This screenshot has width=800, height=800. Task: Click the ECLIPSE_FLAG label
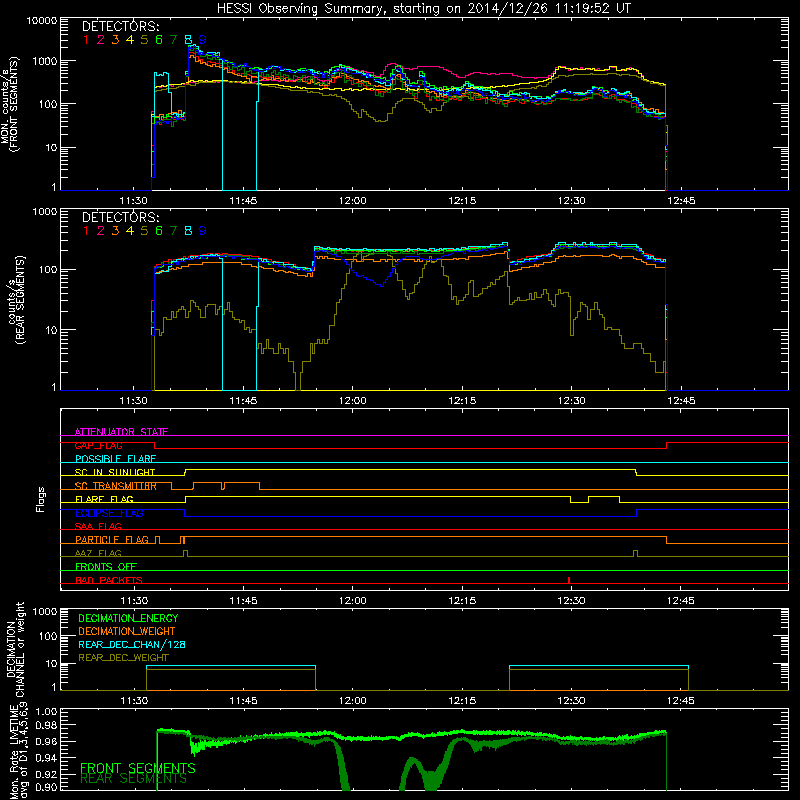(x=109, y=513)
